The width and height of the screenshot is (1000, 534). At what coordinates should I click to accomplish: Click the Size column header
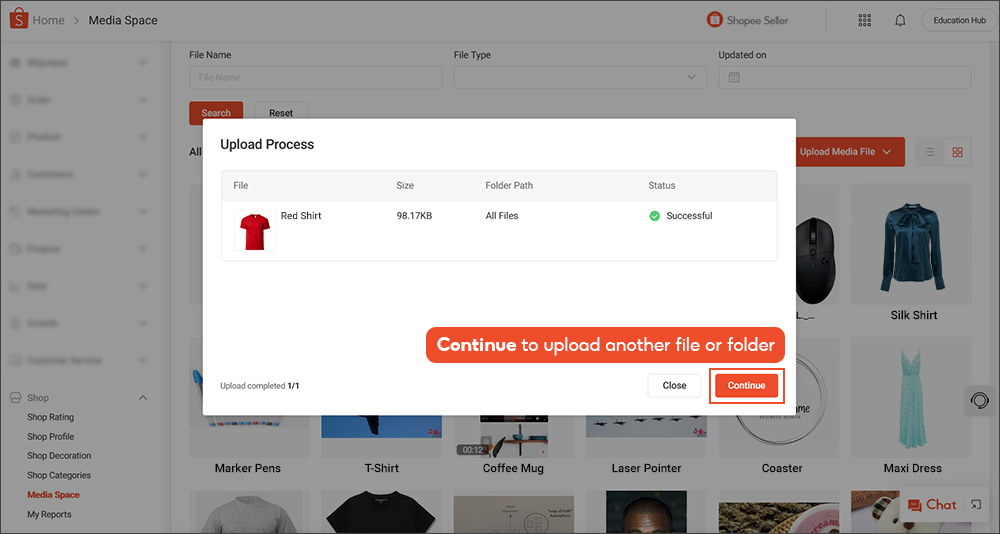click(405, 186)
